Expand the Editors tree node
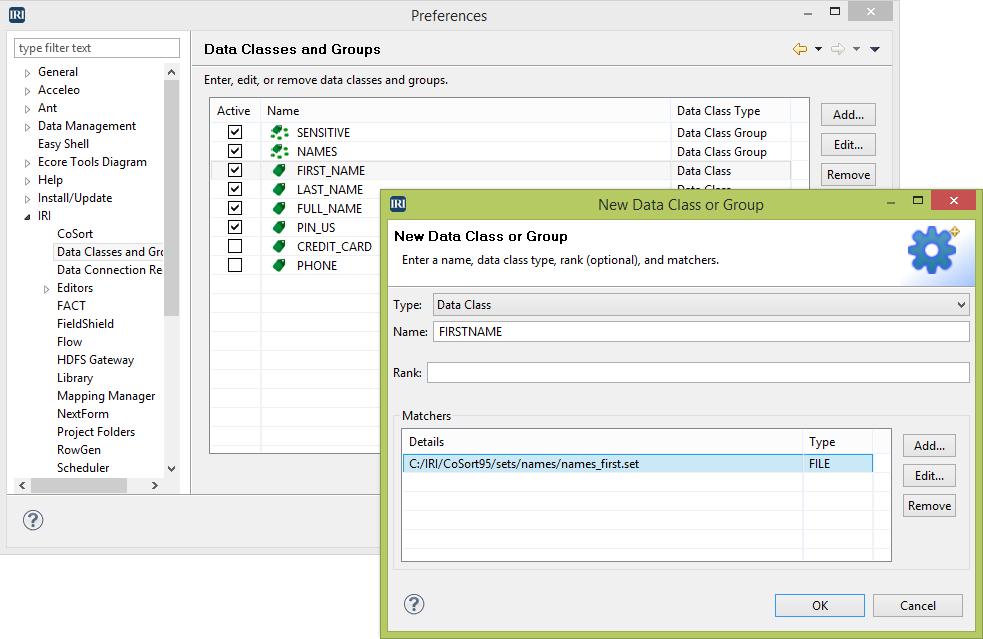Image resolution: width=983 pixels, height=639 pixels. tap(46, 289)
